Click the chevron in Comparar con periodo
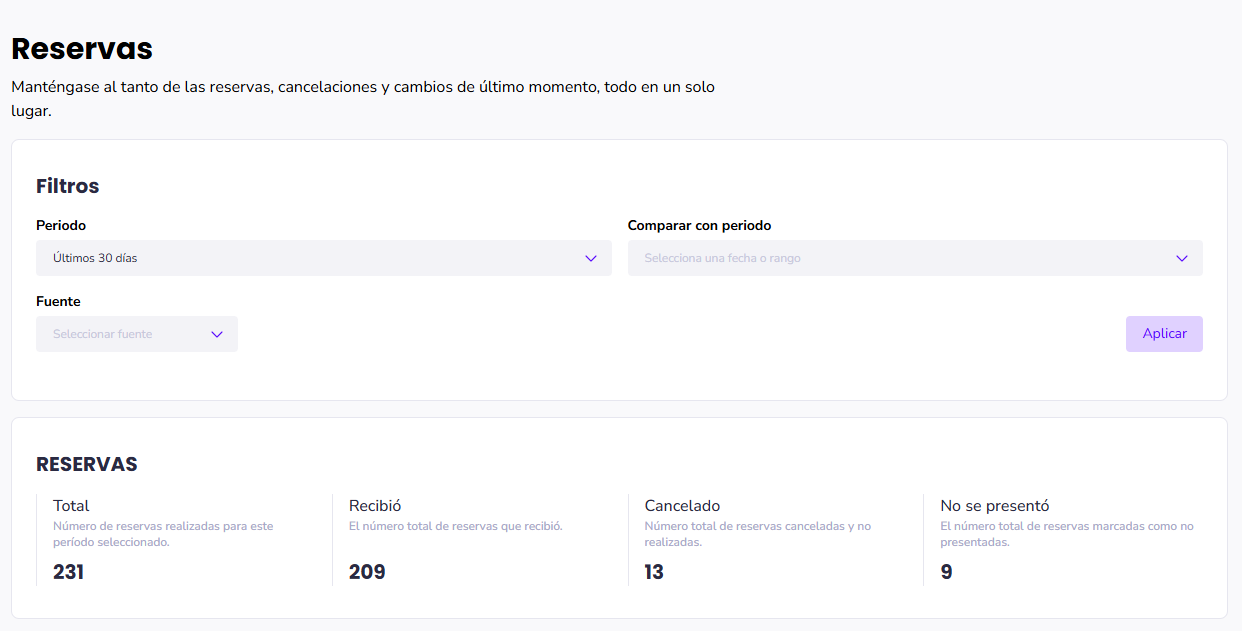Image resolution: width=1242 pixels, height=631 pixels. [1182, 258]
